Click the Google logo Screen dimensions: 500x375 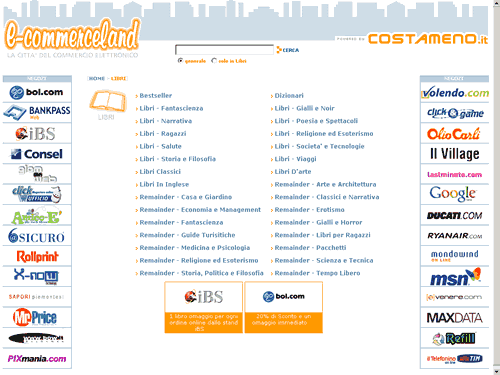coord(453,194)
